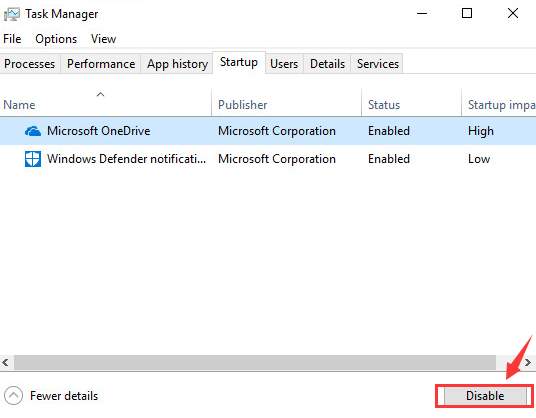Image resolution: width=536 pixels, height=418 pixels.
Task: Click the sort arrow above Name column
Action: (x=100, y=94)
